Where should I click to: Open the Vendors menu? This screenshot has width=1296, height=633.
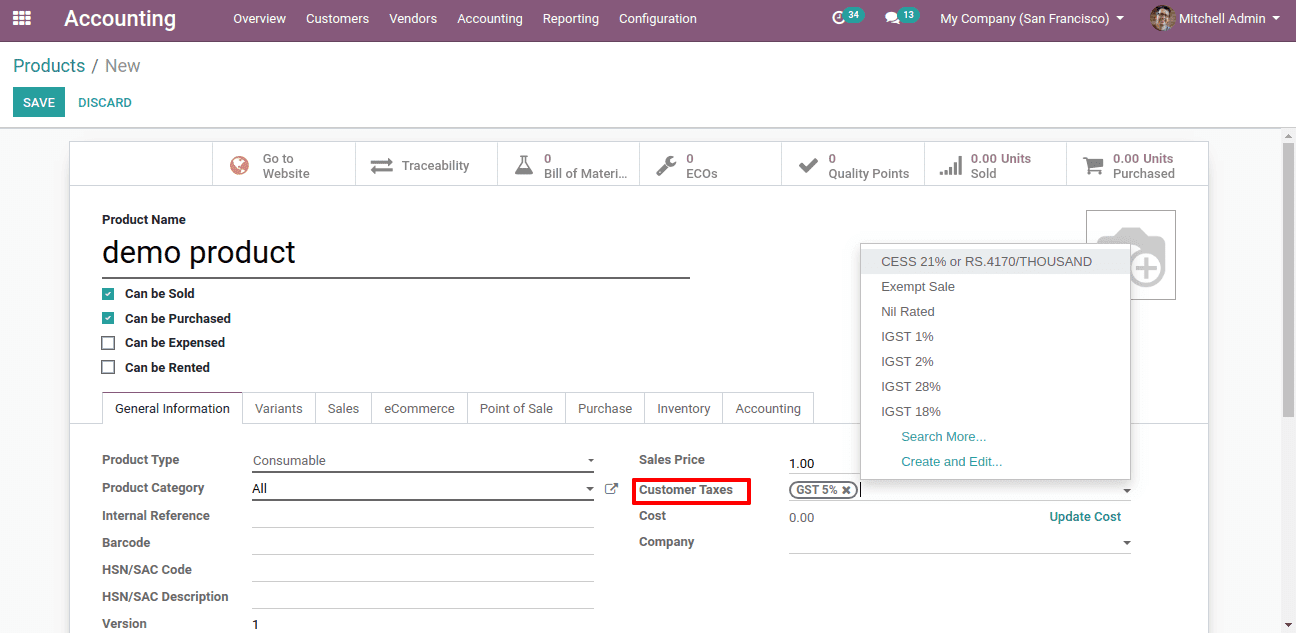click(x=413, y=18)
